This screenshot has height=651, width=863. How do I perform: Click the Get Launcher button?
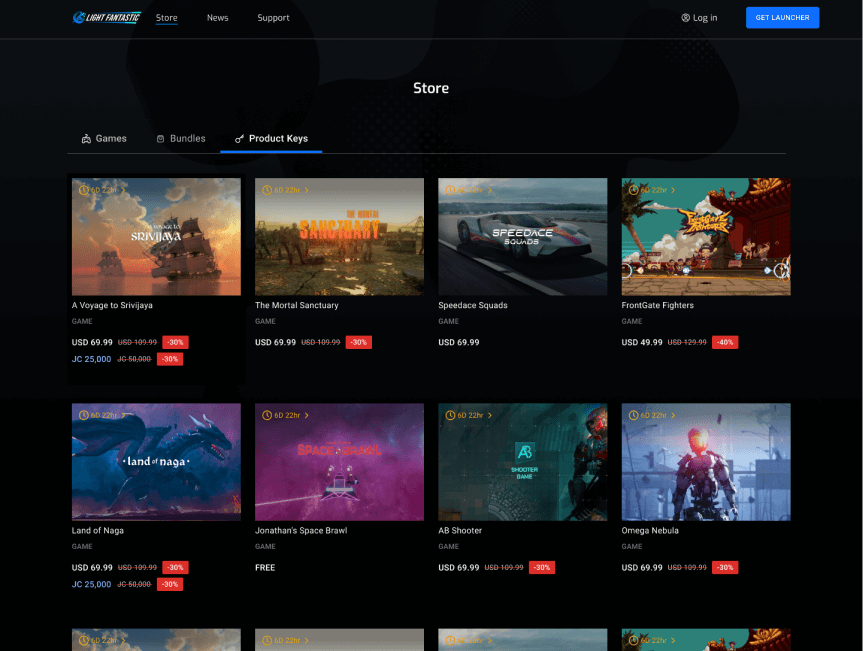click(782, 18)
